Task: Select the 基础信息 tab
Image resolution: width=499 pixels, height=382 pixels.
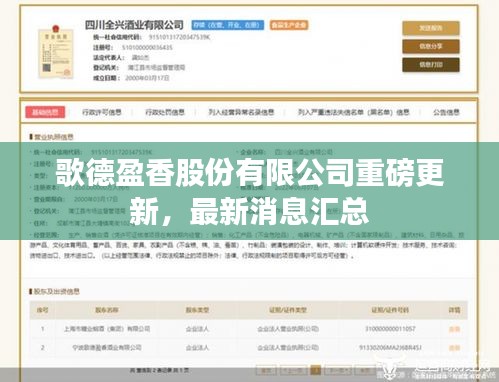Action: (x=45, y=112)
